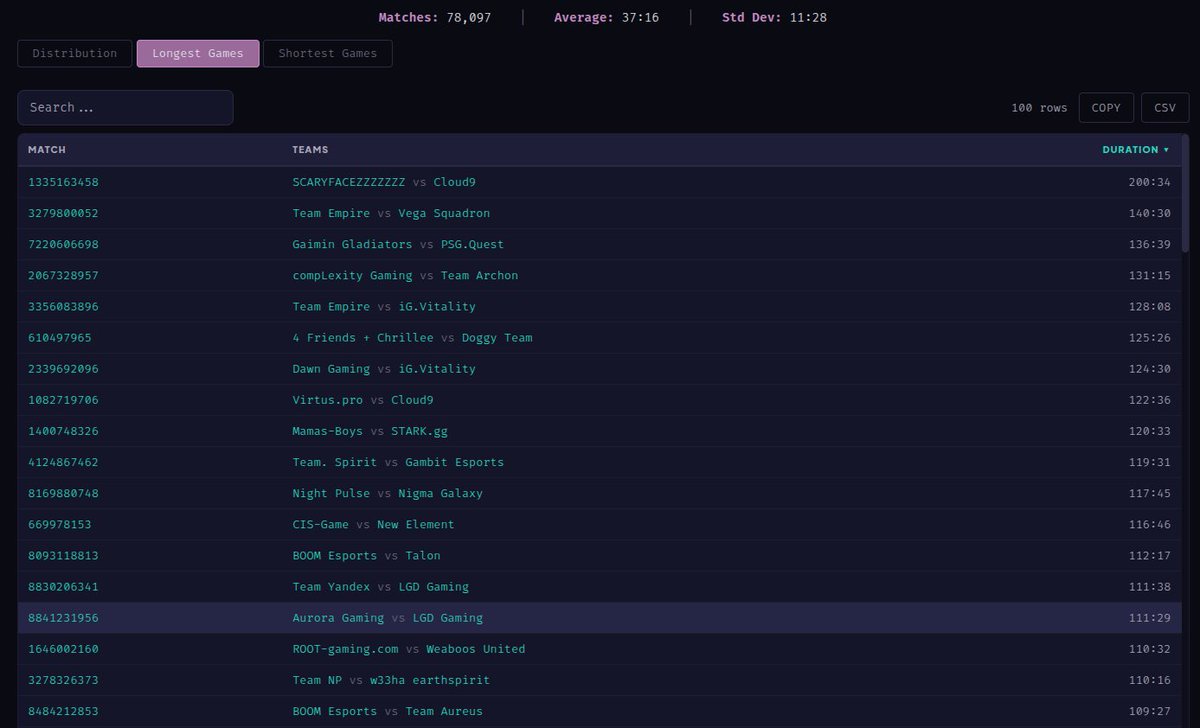
Task: Sort by the MATCH column header
Action: (x=47, y=150)
